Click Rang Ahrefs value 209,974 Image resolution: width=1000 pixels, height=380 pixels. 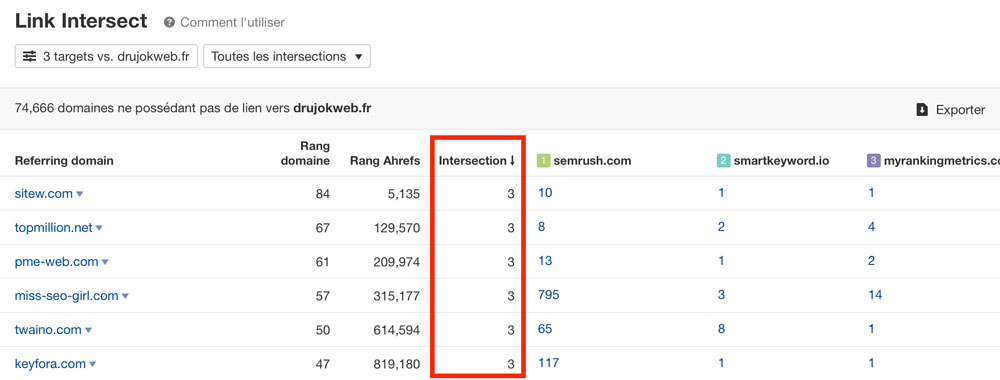click(397, 262)
